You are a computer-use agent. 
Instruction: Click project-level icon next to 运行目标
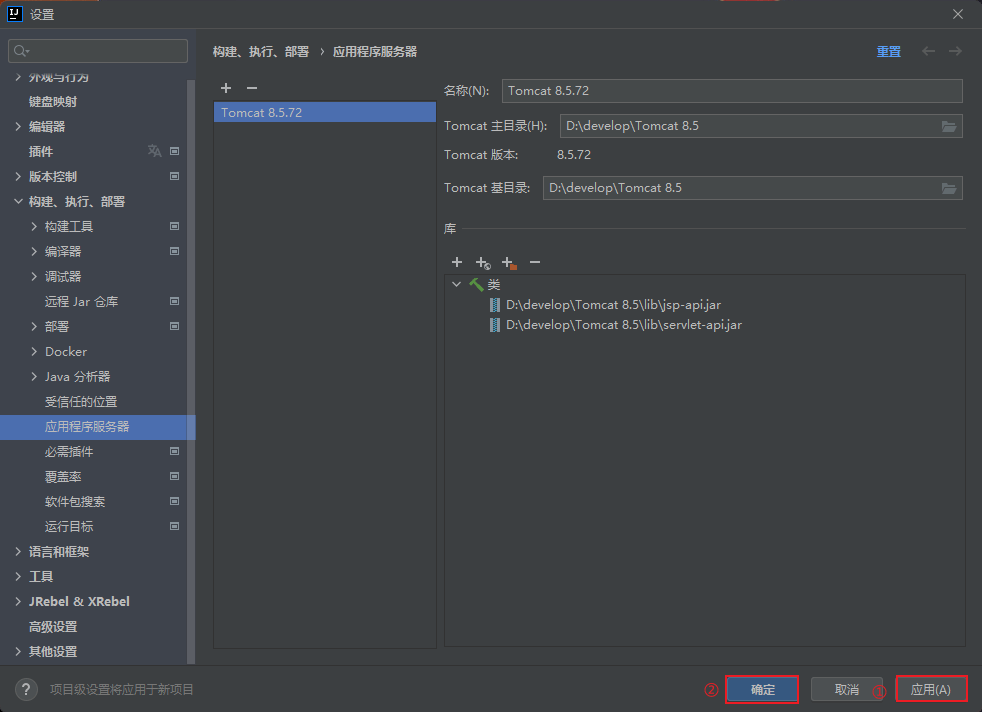[x=175, y=527]
